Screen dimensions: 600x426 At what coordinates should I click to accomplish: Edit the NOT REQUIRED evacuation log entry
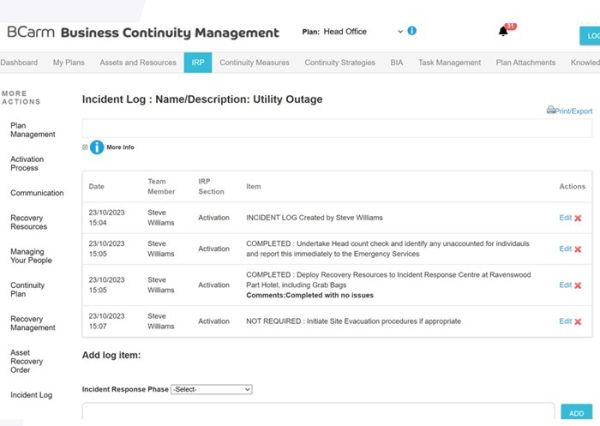coord(565,322)
